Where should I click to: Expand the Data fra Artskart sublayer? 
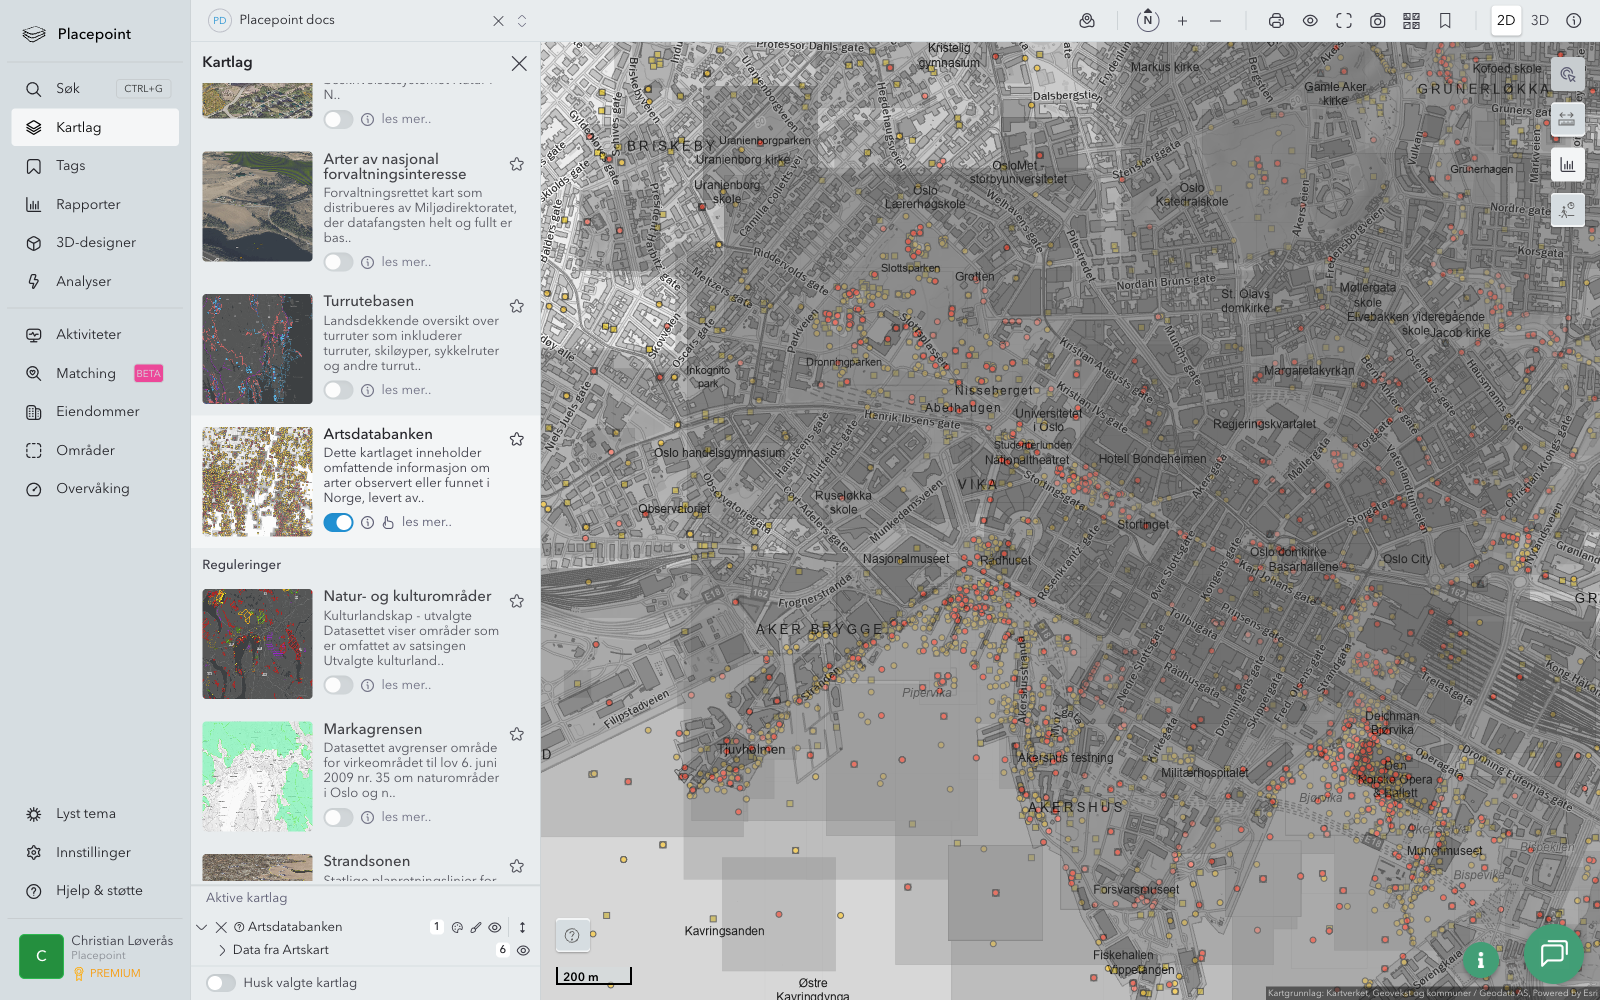pos(222,950)
